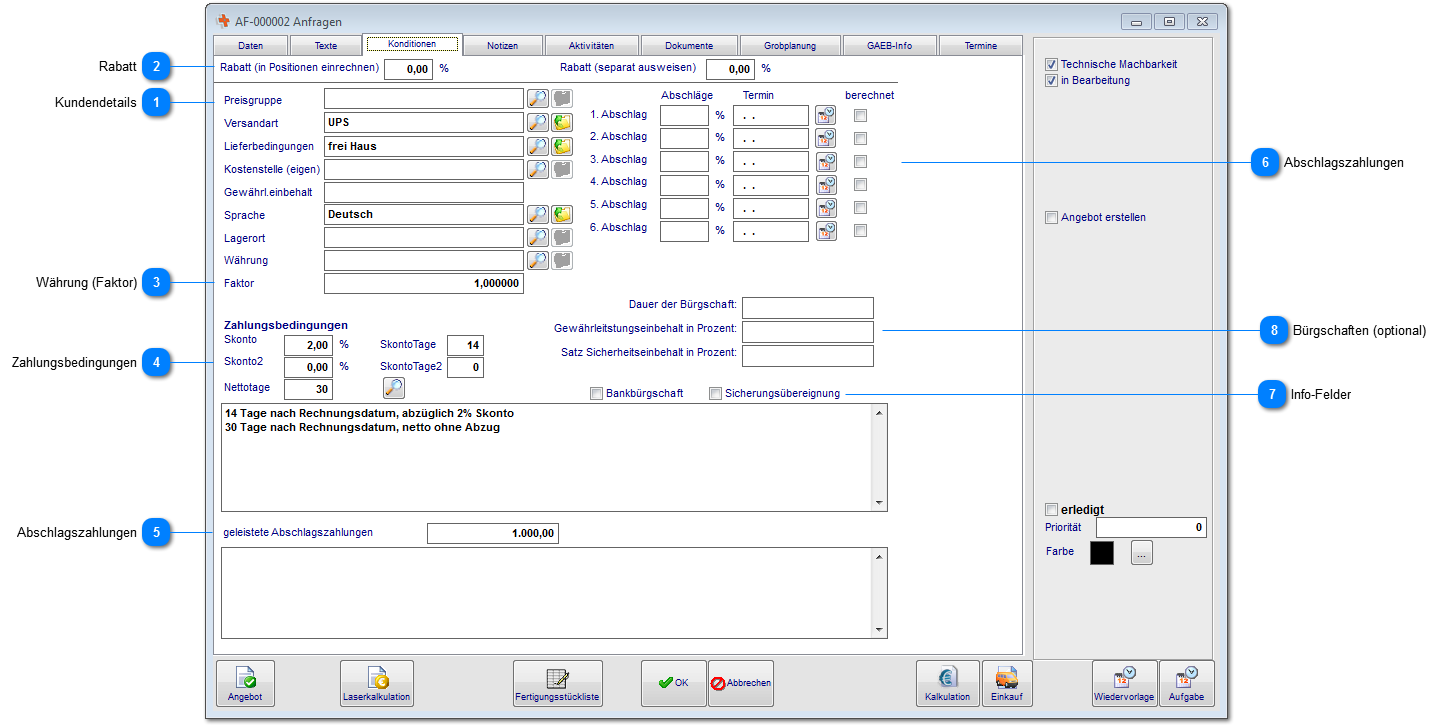Screen dimensions: 1442x727
Task: Open calendar picker for 2. Abschlag
Action: click(x=825, y=138)
